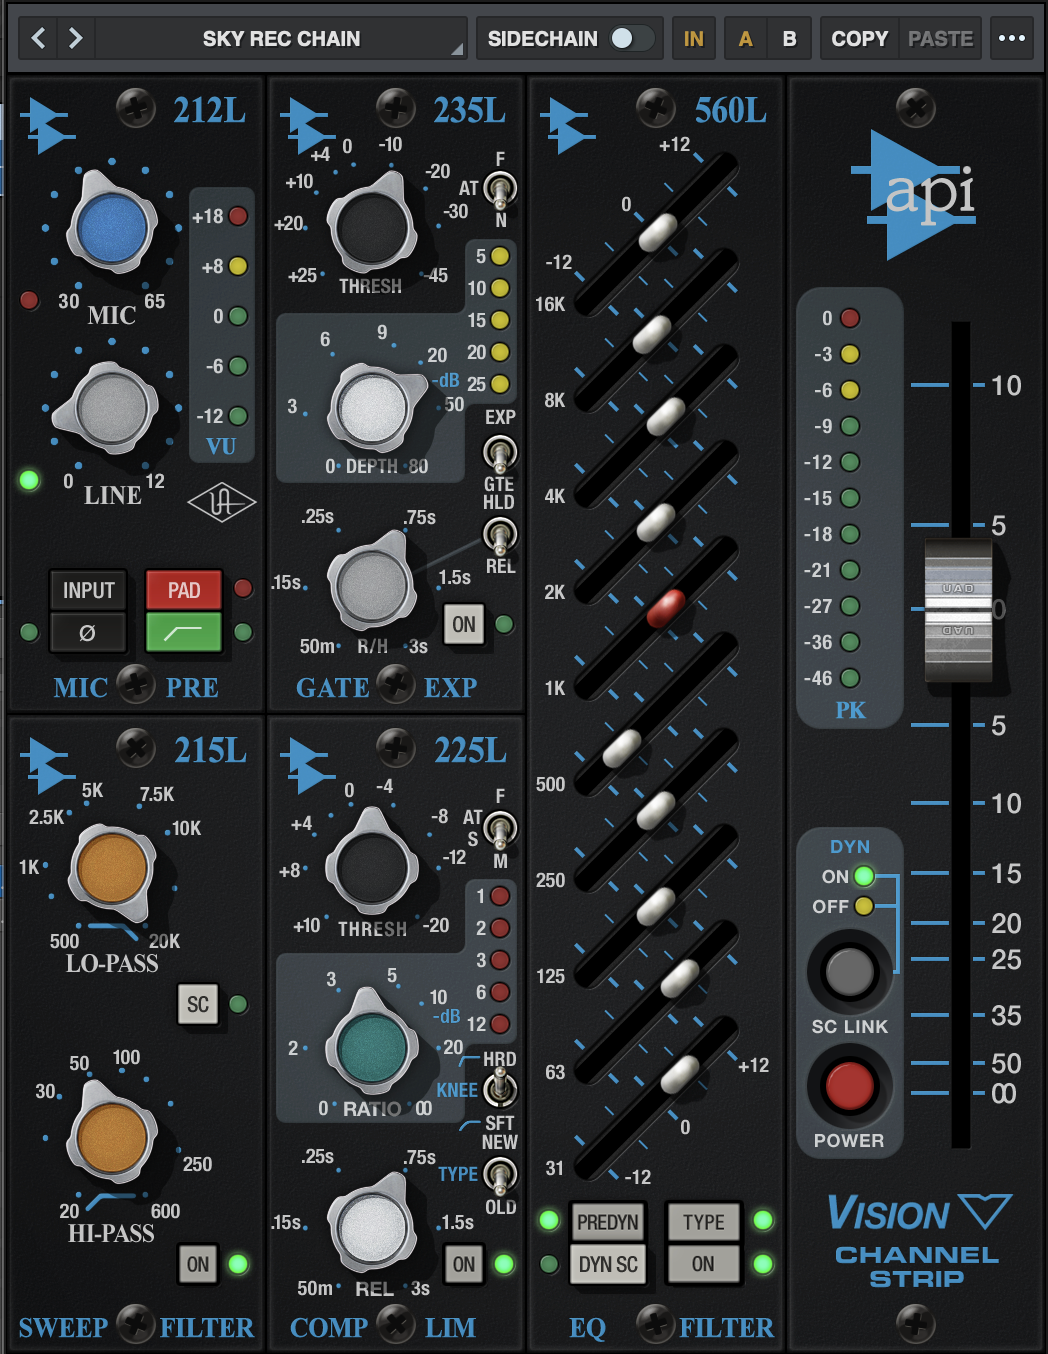Toggle the IN bypass button
This screenshot has height=1354, width=1048.
tap(693, 39)
